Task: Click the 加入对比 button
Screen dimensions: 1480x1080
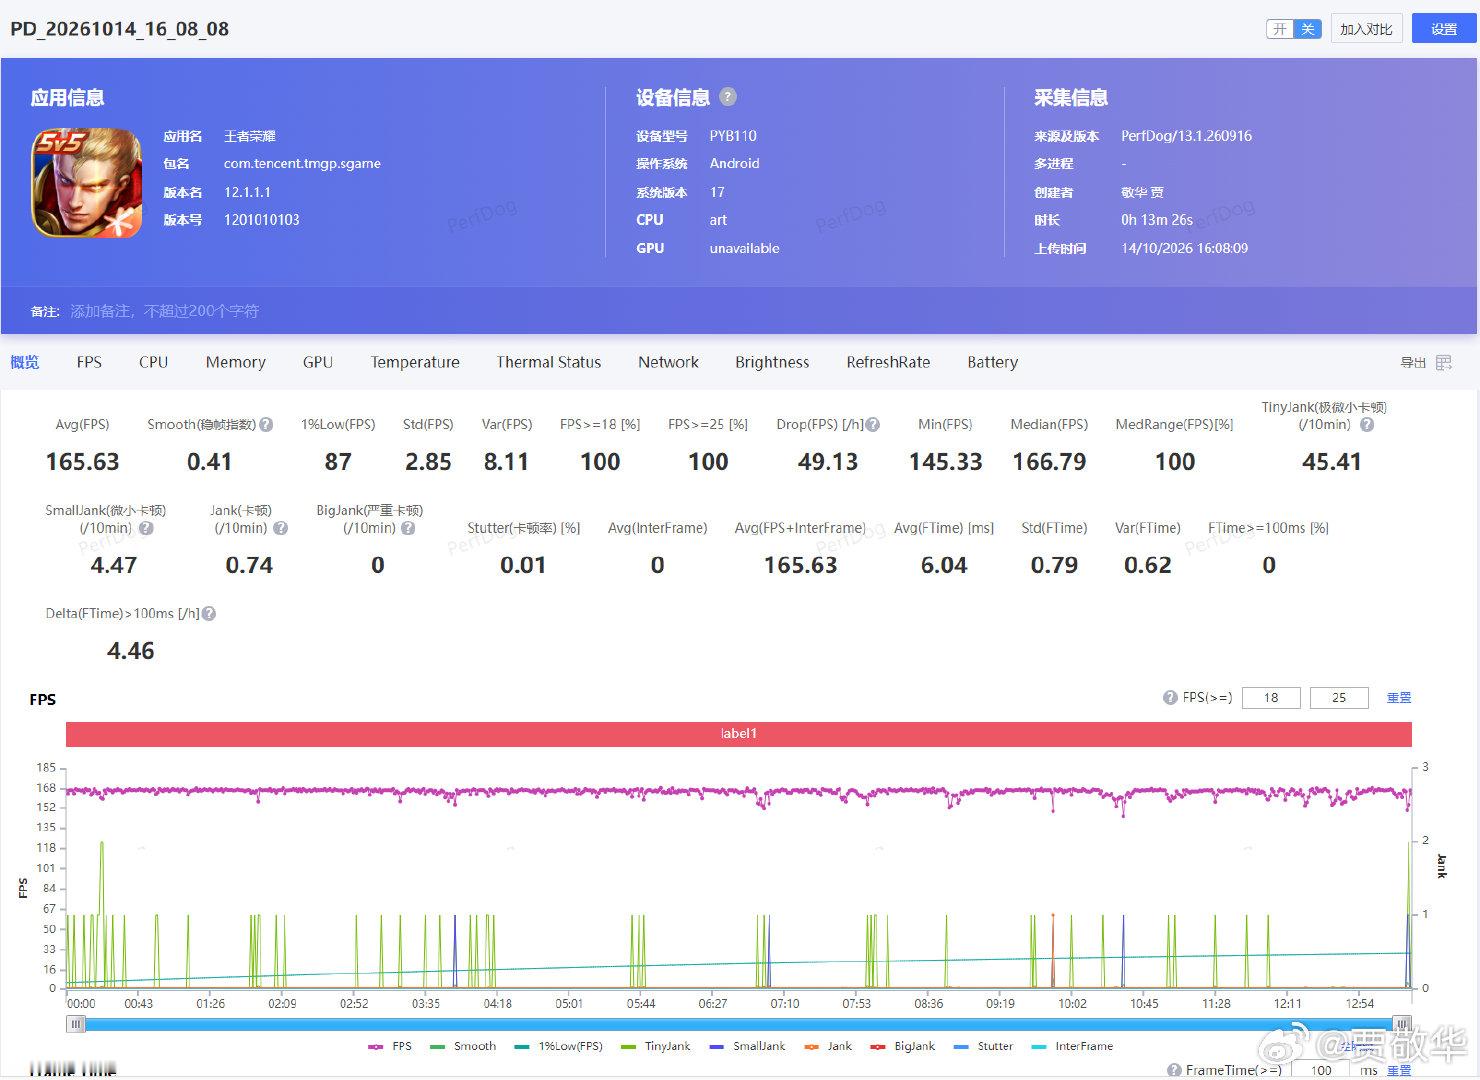Action: 1367,29
